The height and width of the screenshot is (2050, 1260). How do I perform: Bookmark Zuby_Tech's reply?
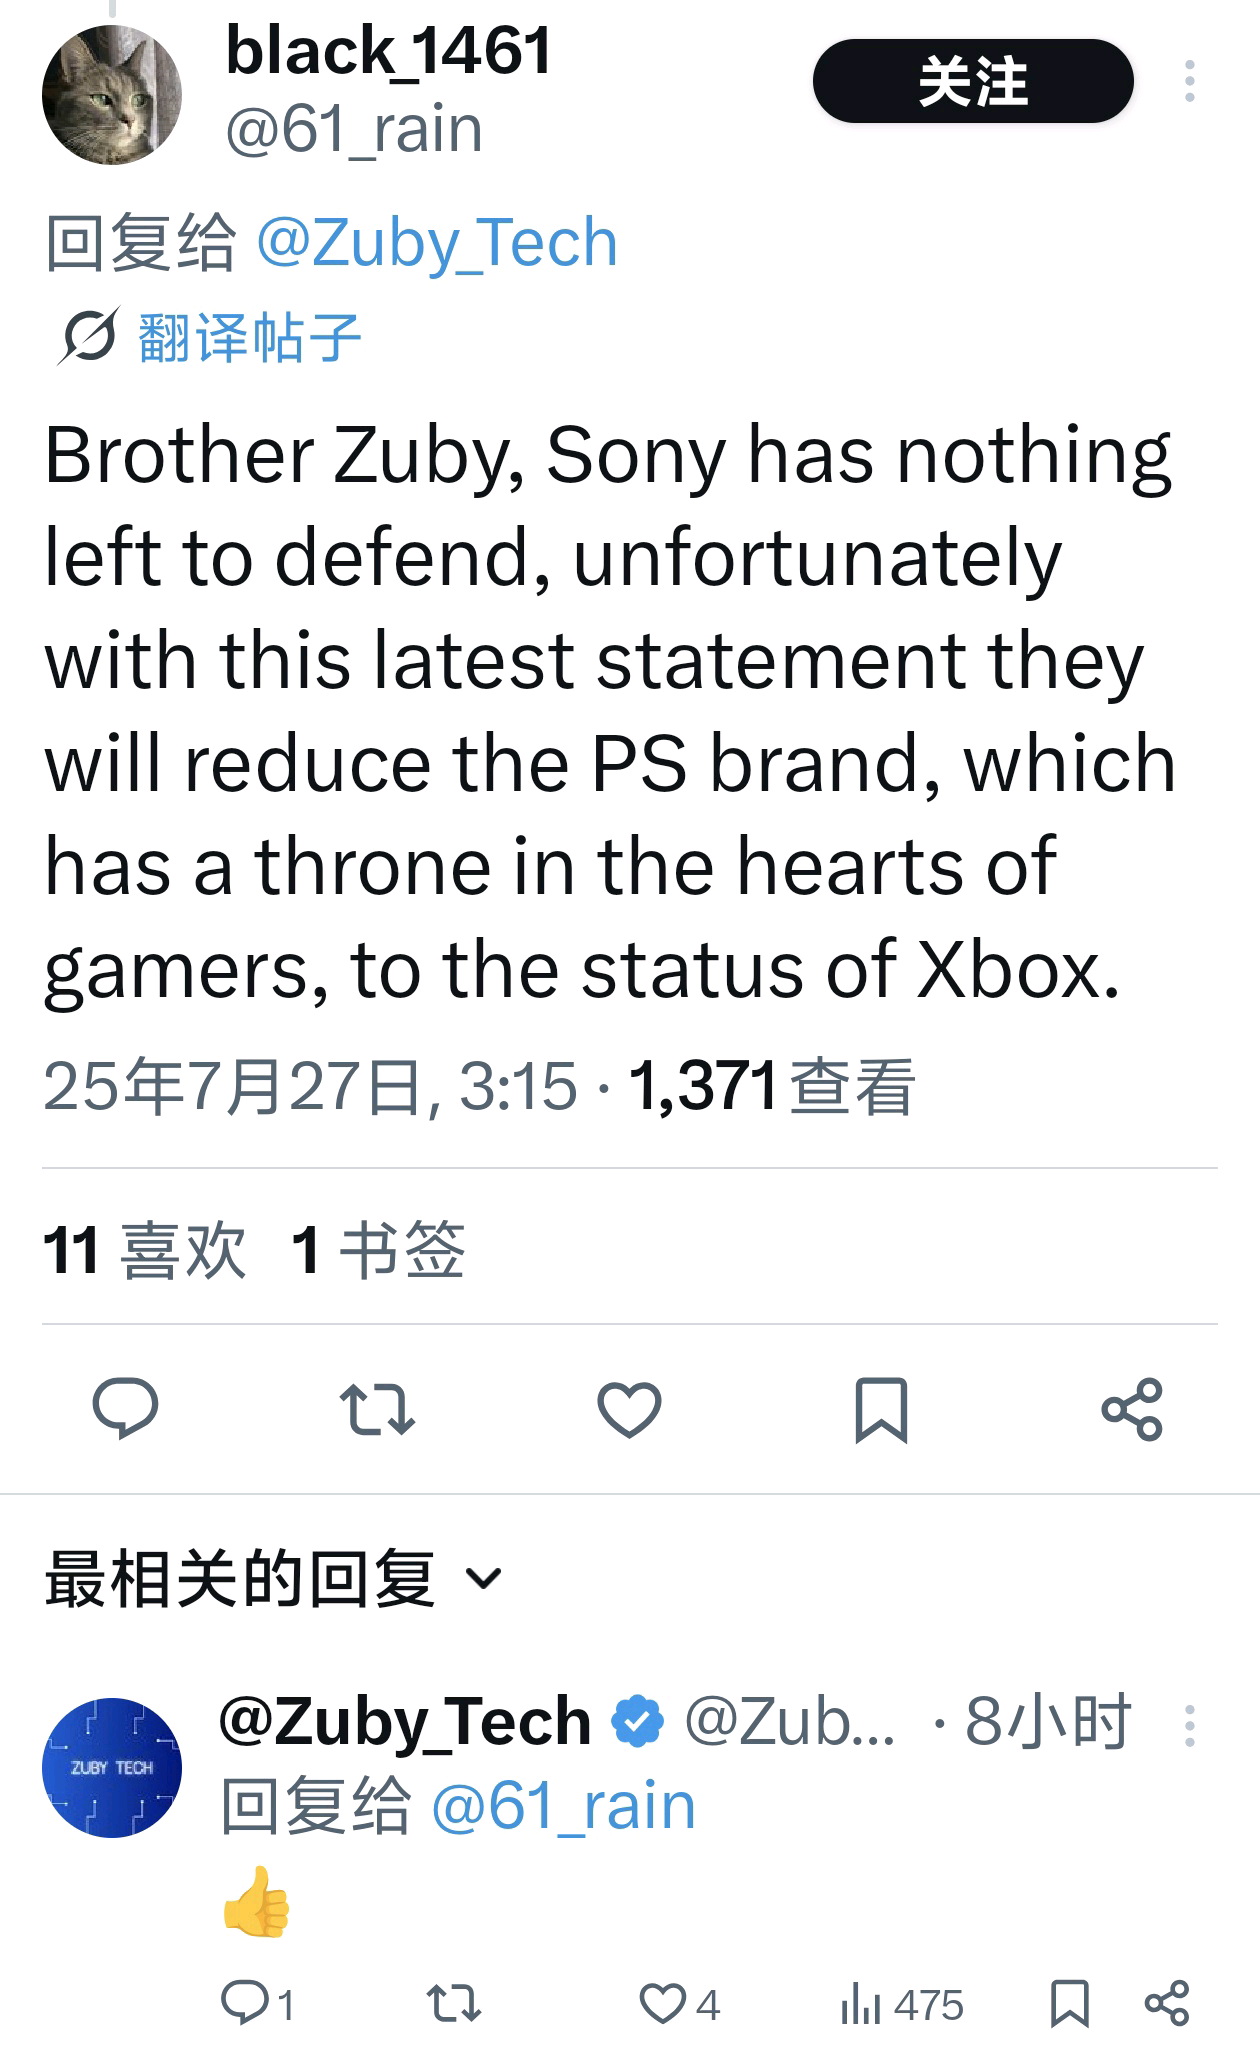tap(1069, 2004)
